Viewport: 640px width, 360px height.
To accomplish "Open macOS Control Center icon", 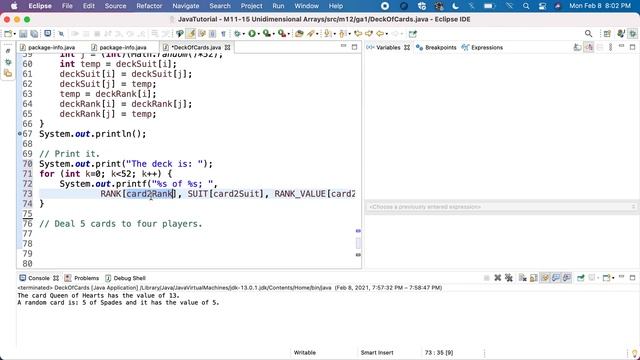I will 542,6.
